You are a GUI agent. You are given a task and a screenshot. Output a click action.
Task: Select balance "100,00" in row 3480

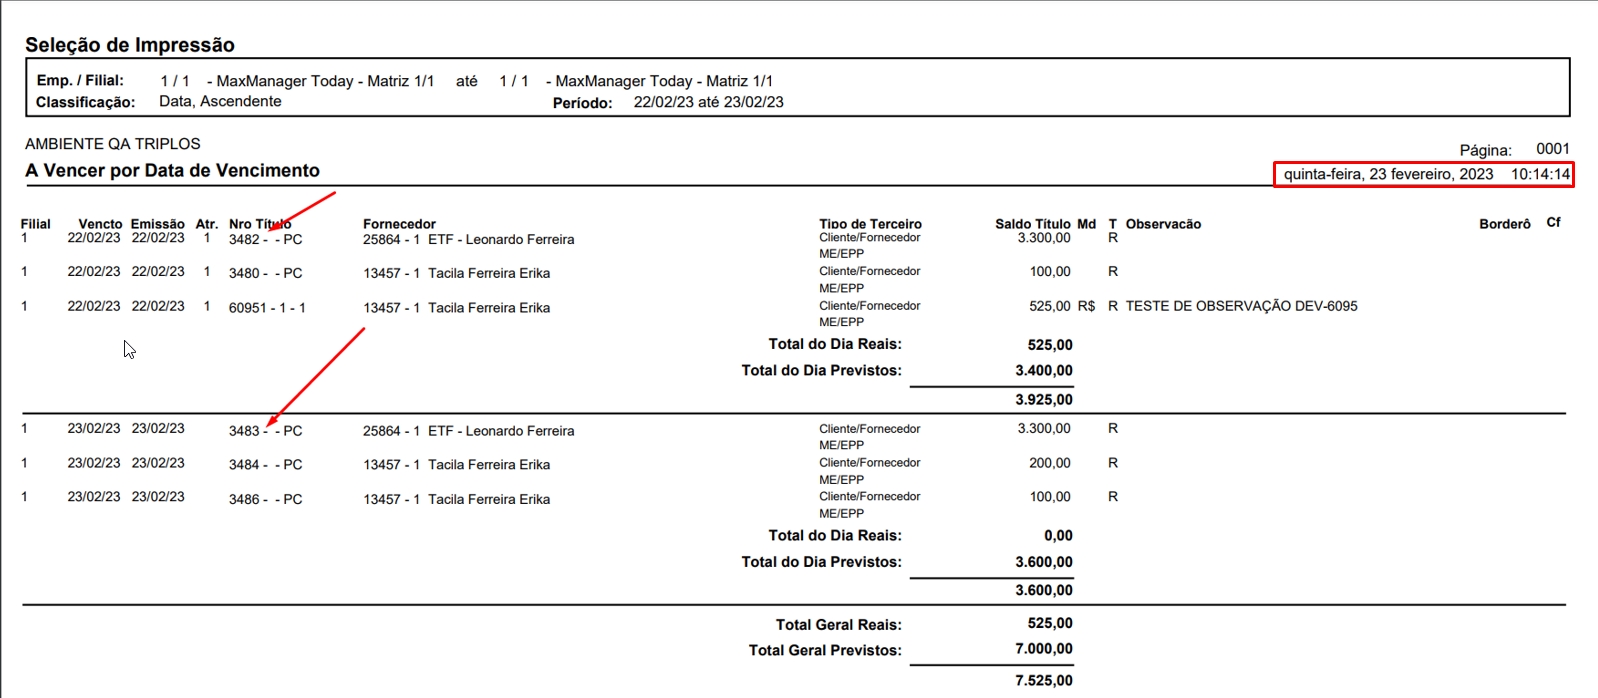click(1050, 271)
